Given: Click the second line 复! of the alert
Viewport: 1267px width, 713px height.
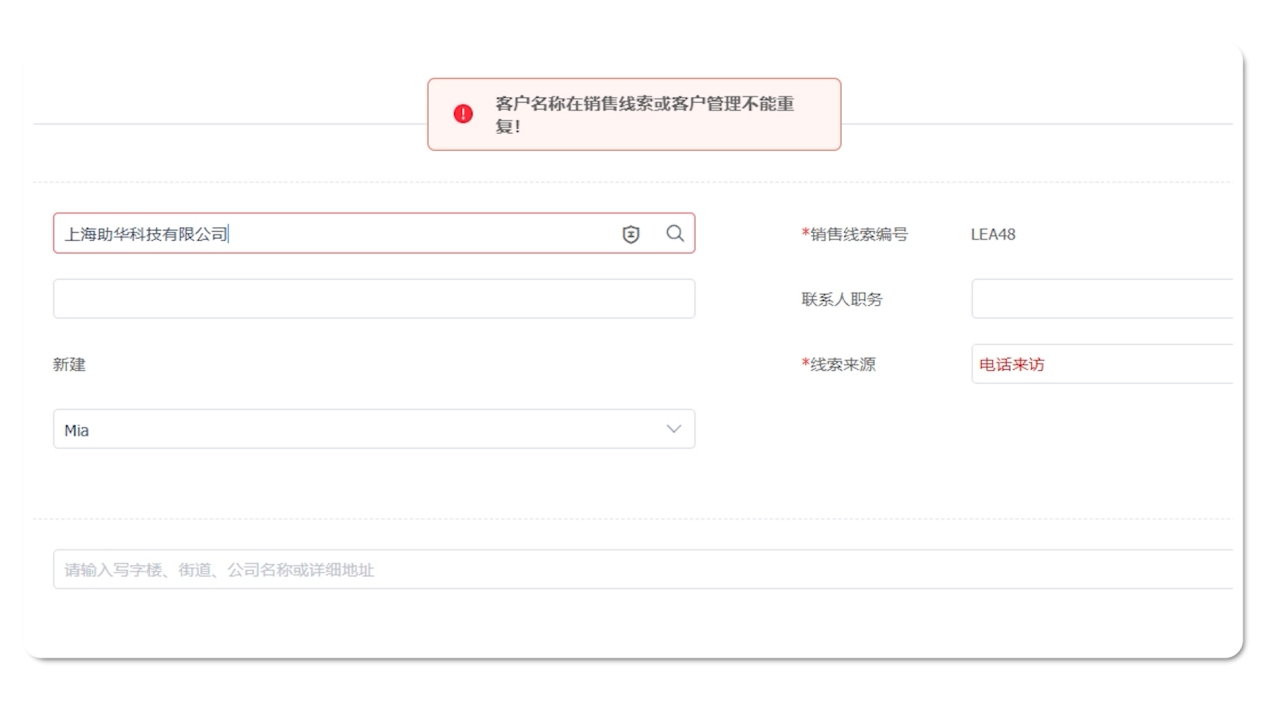Looking at the screenshot, I should click(508, 128).
